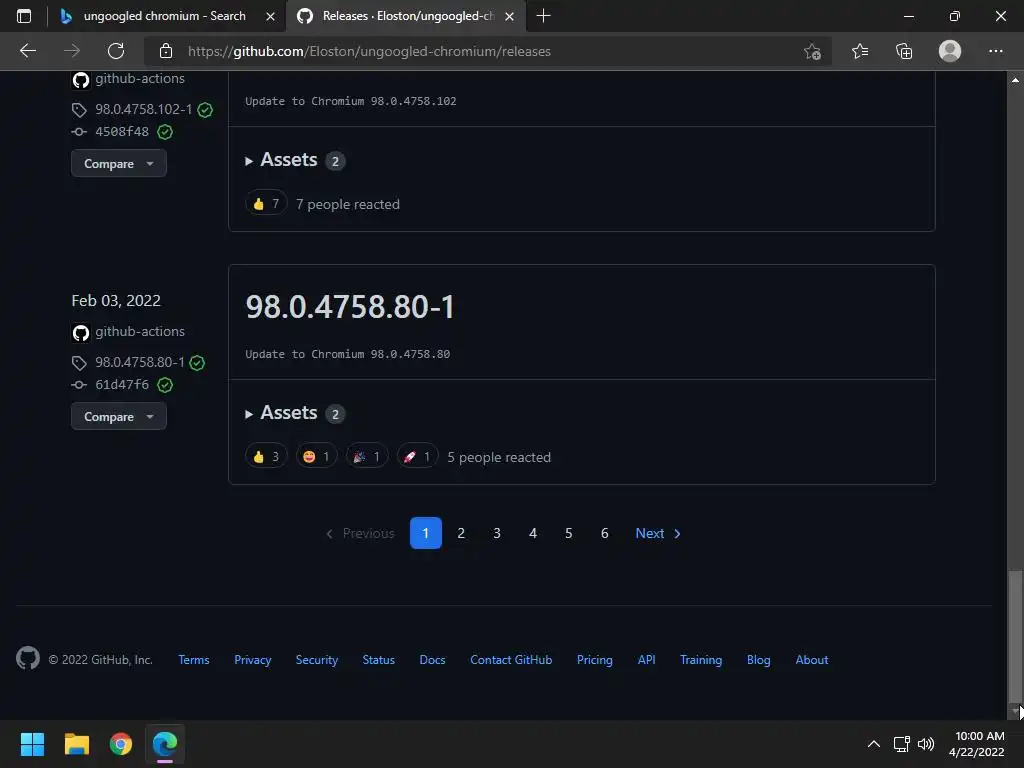The image size is (1024, 768).
Task: Add this page to favorites
Action: point(812,51)
